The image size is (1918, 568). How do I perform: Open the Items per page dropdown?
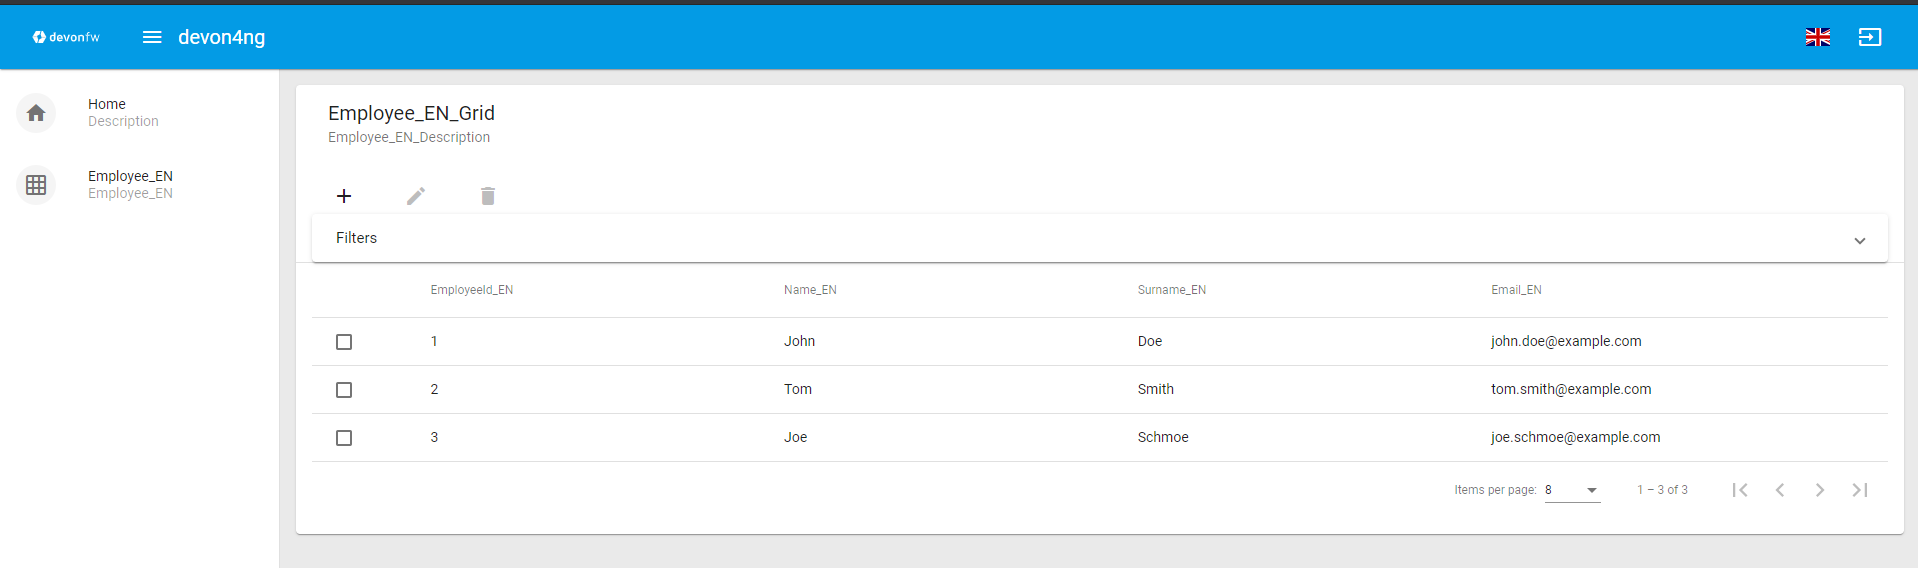1572,490
